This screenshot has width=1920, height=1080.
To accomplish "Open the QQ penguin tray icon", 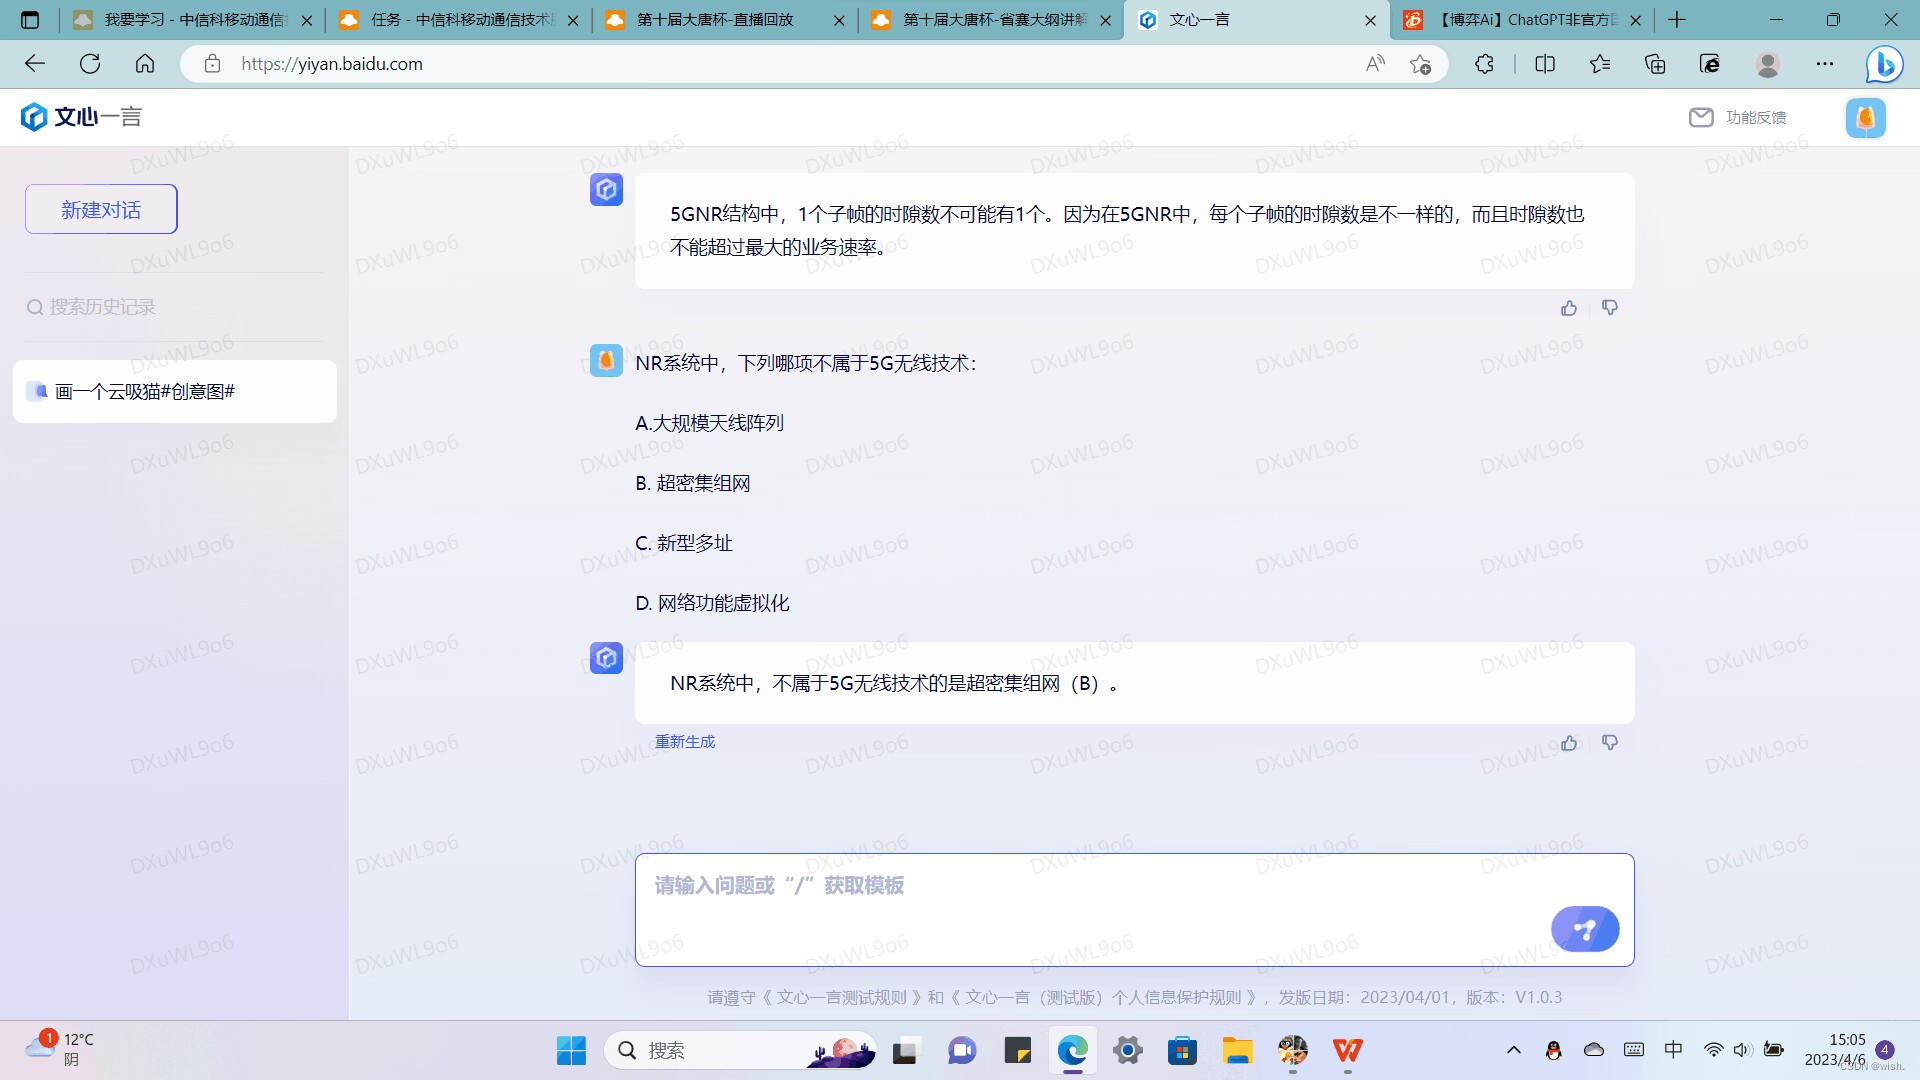I will click(x=1553, y=1050).
